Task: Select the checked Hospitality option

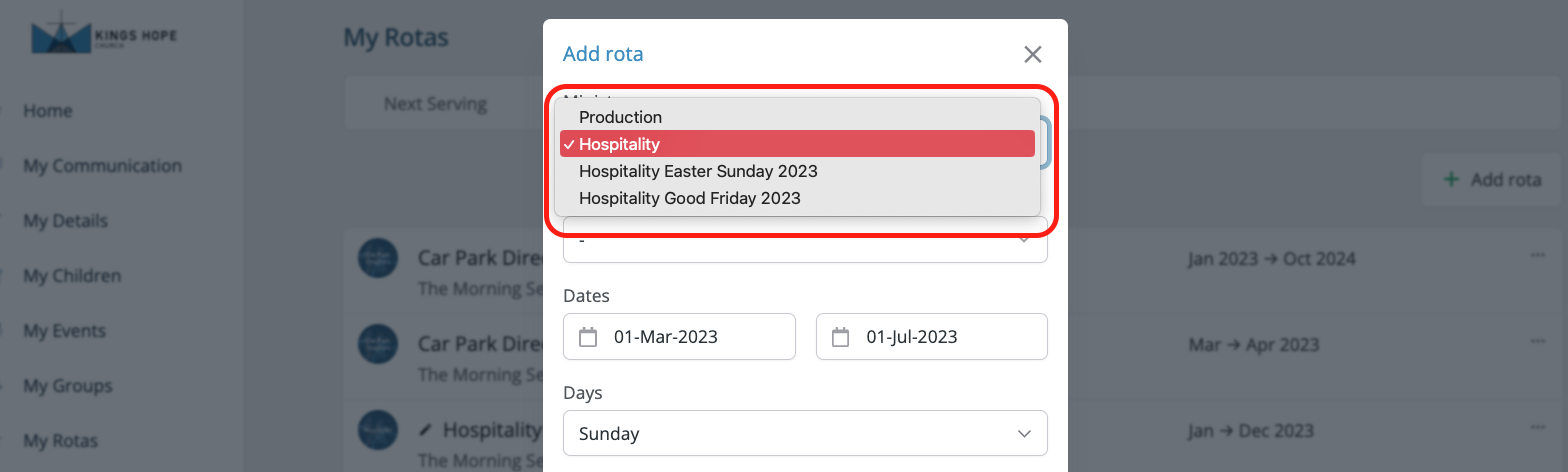Action: click(x=619, y=144)
